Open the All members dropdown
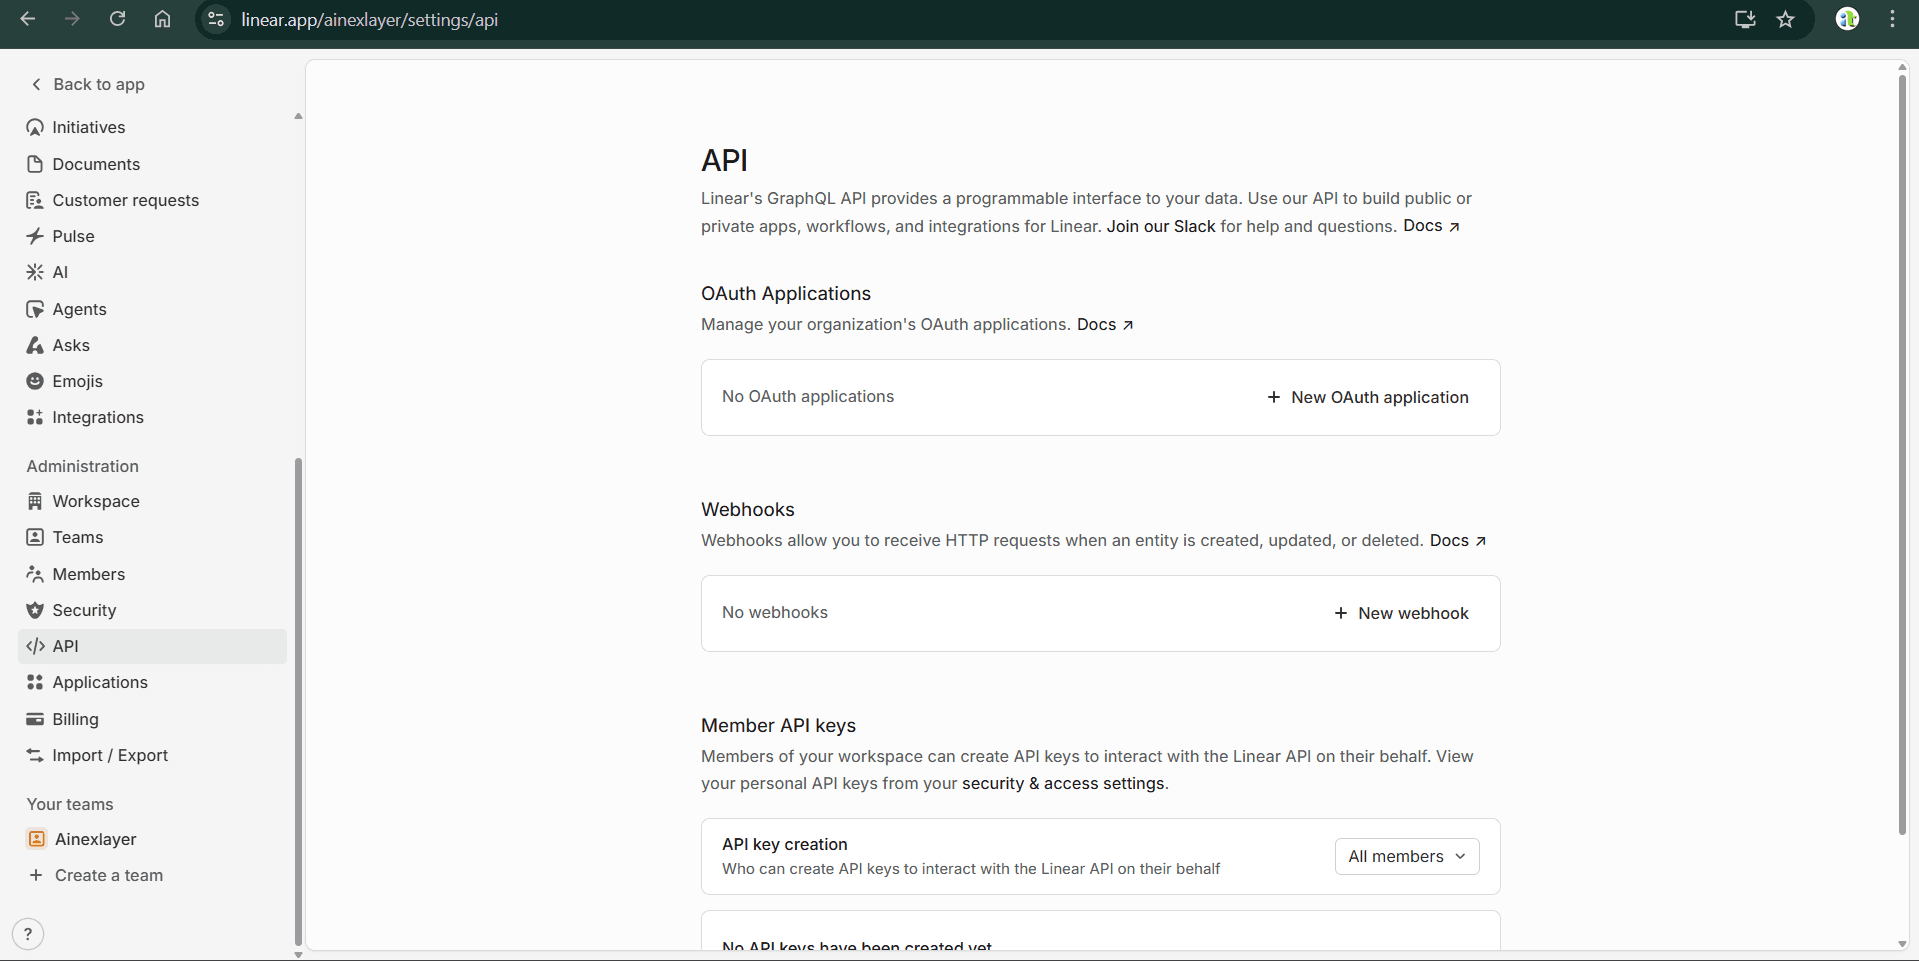 (1406, 856)
